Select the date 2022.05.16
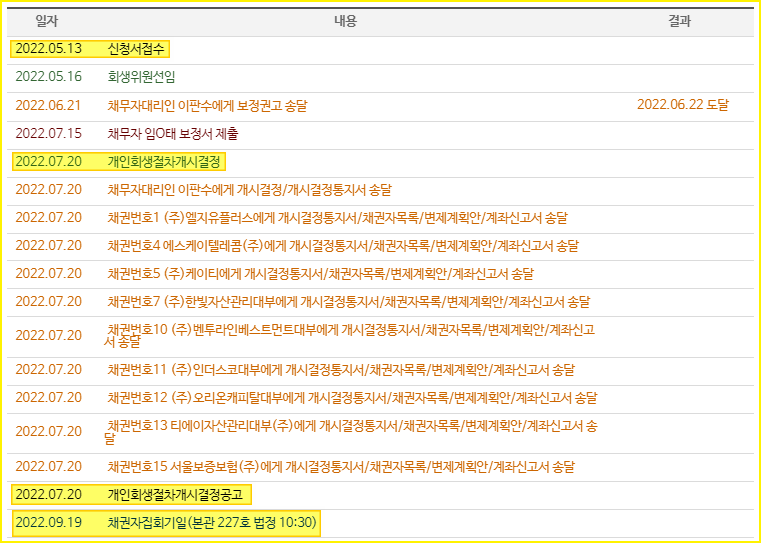This screenshot has height=543, width=761. (49, 77)
